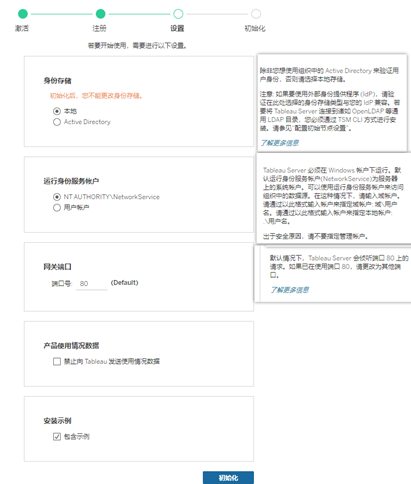Click the blue 初始化 button
Viewport: 411px width, 484px height.
pos(228,478)
